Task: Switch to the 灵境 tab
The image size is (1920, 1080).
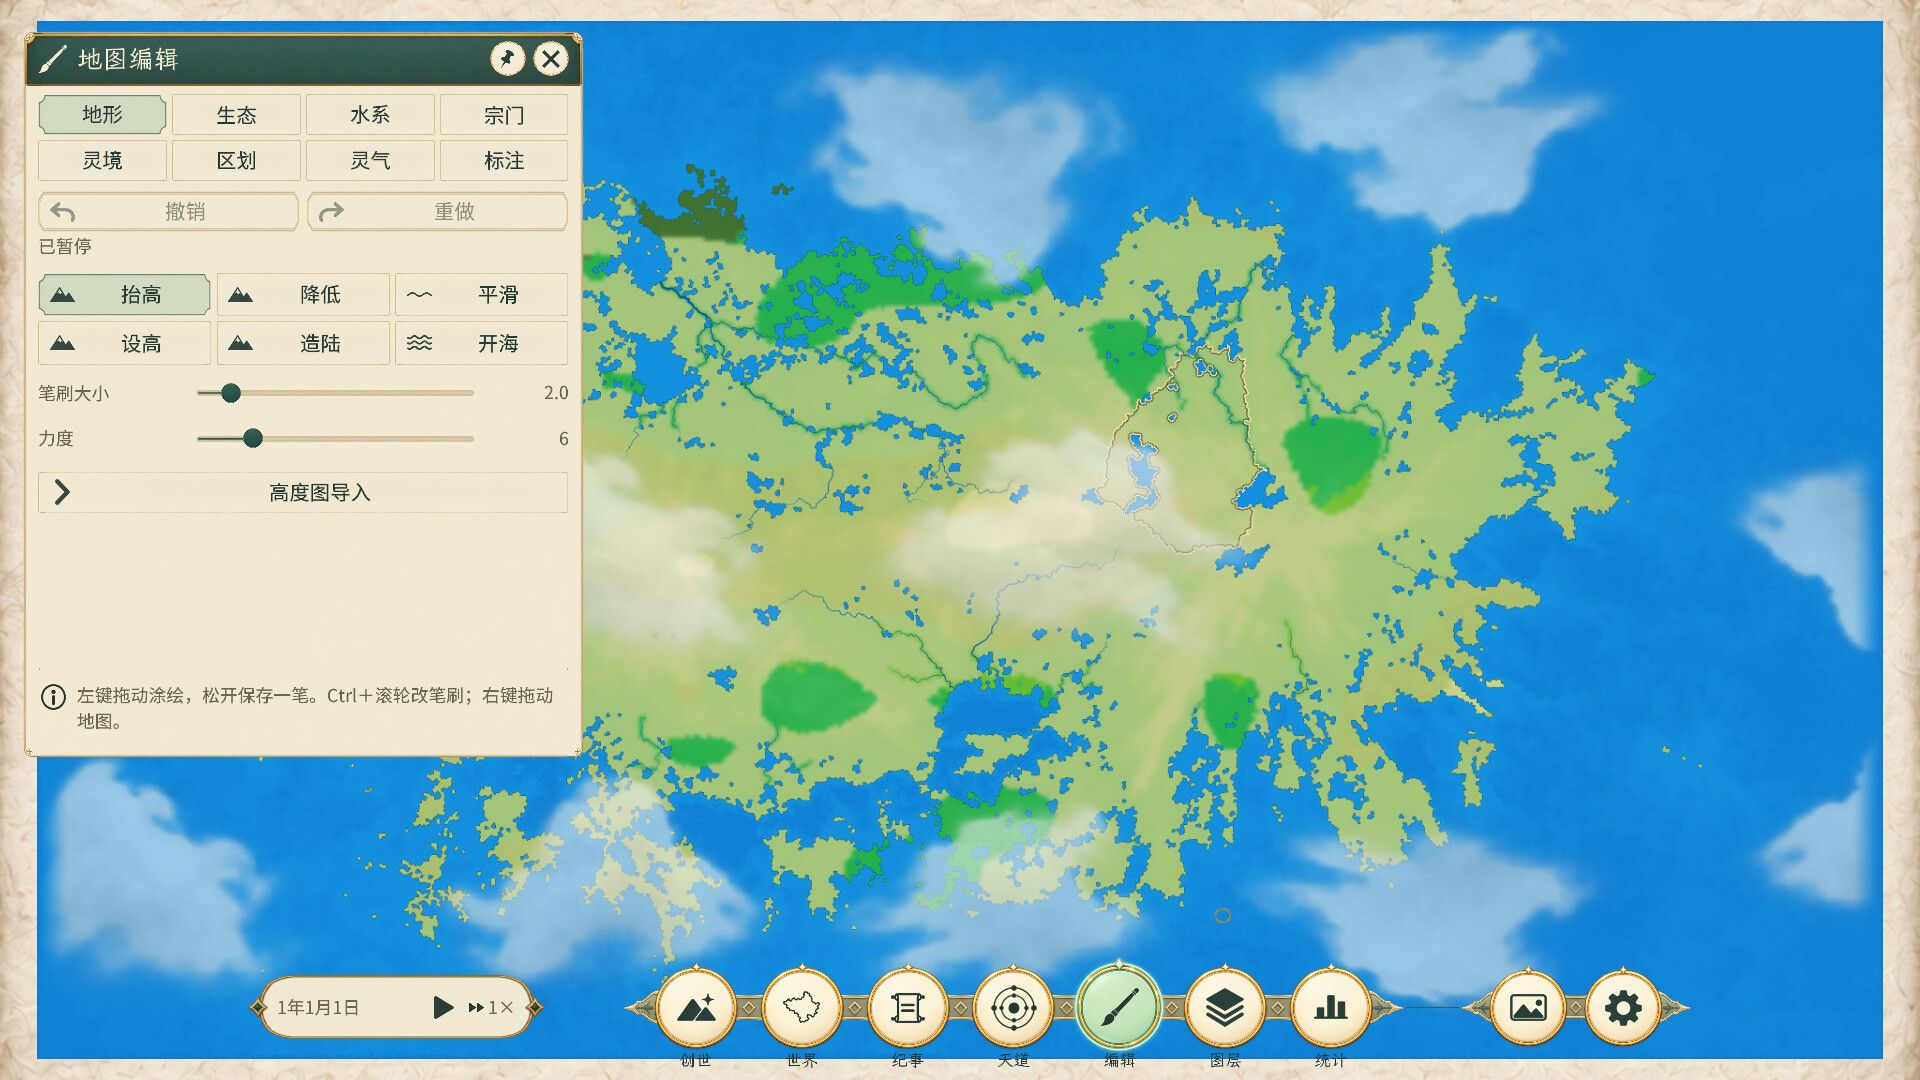Action: pos(102,160)
